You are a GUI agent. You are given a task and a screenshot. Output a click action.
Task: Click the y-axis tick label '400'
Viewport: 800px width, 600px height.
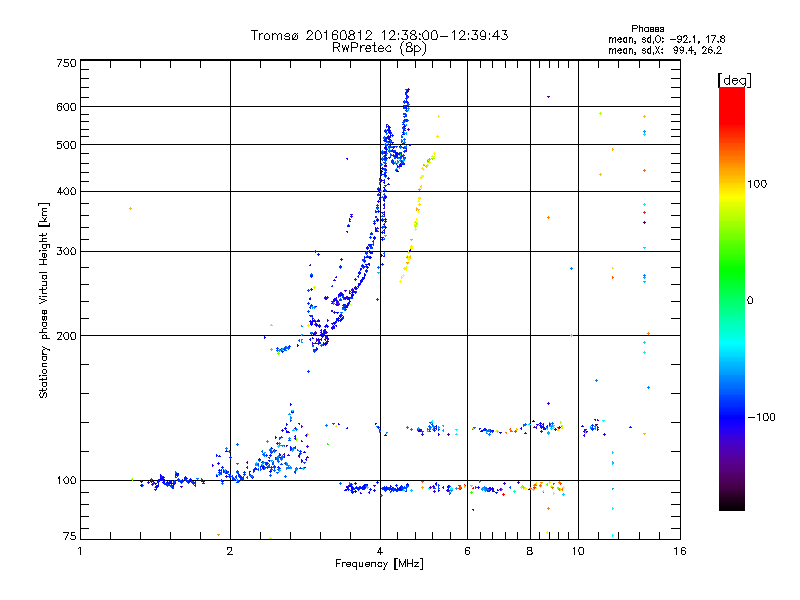(66, 191)
